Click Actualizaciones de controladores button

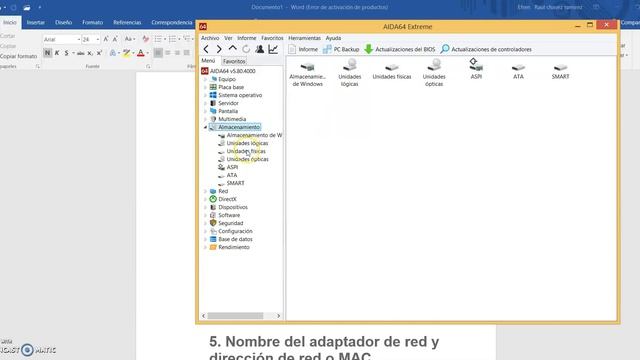point(486,49)
